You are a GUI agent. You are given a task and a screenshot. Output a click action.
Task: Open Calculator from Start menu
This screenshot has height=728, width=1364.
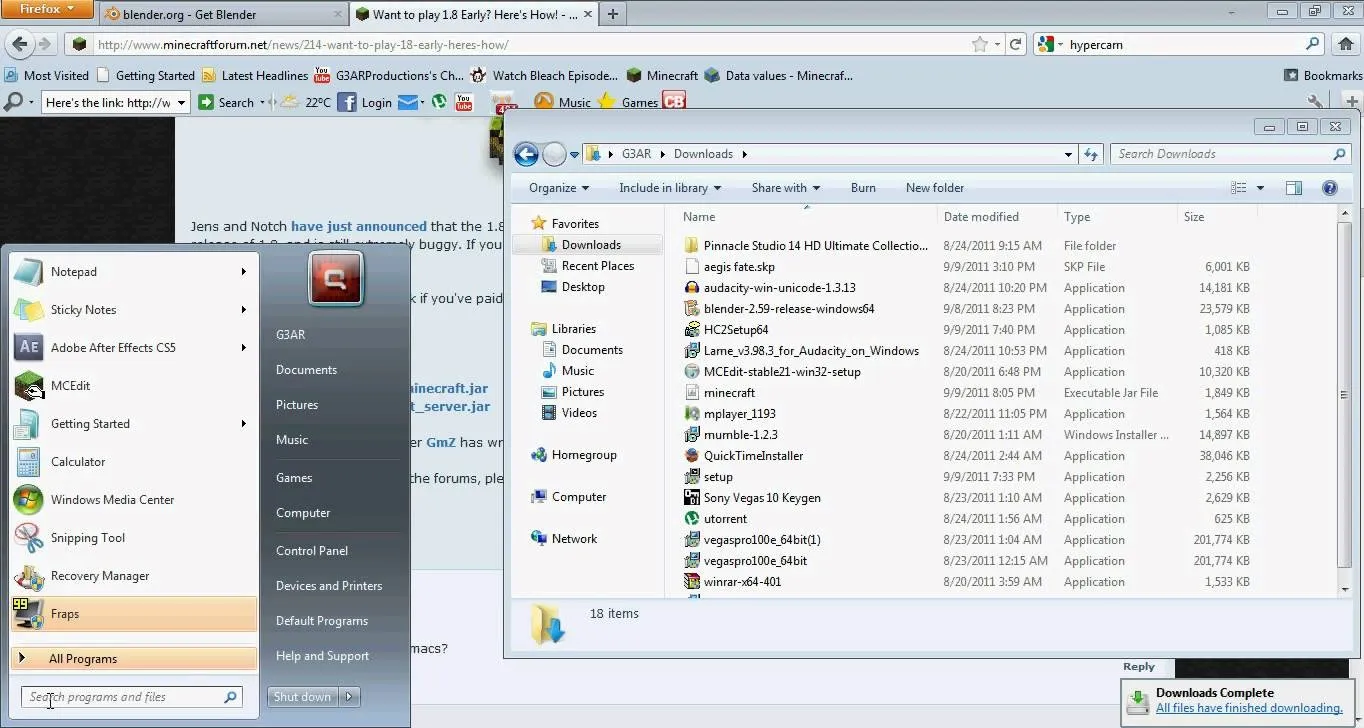click(134, 462)
